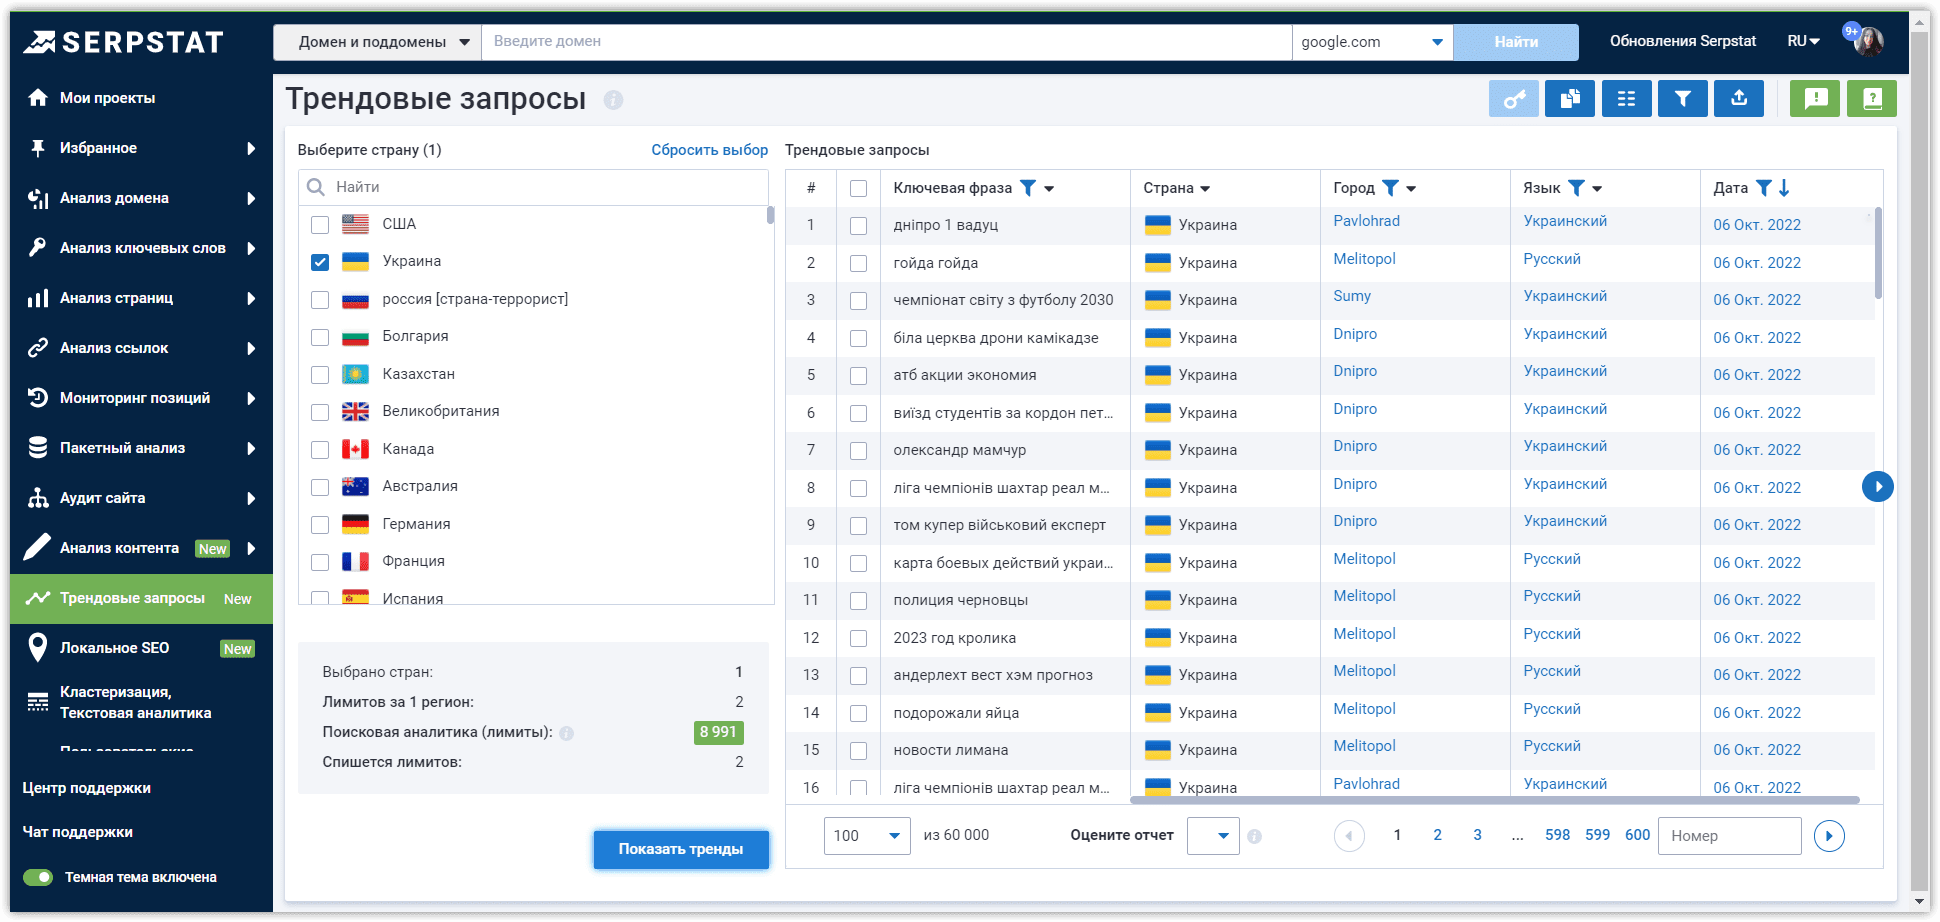Viewport: 1940px width, 922px height.
Task: Expand the Язык column dropdown arrow
Action: 1597,189
